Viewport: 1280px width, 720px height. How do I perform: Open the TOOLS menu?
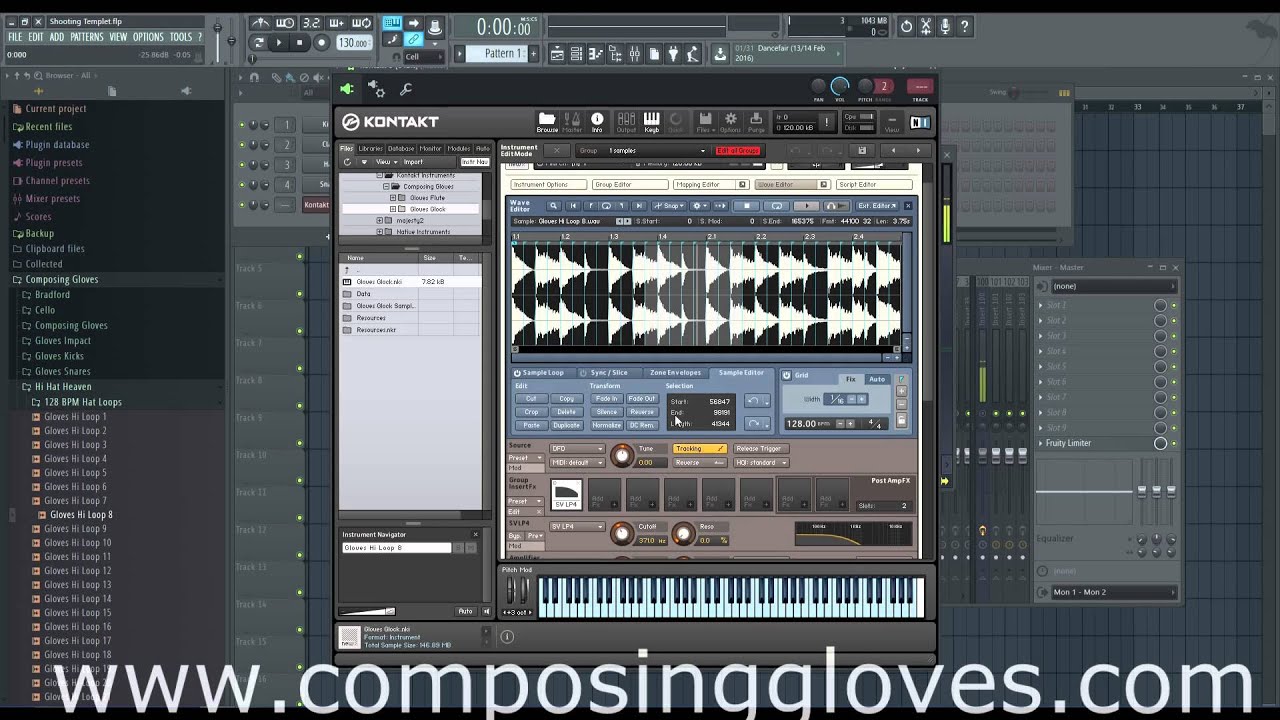pyautogui.click(x=181, y=37)
